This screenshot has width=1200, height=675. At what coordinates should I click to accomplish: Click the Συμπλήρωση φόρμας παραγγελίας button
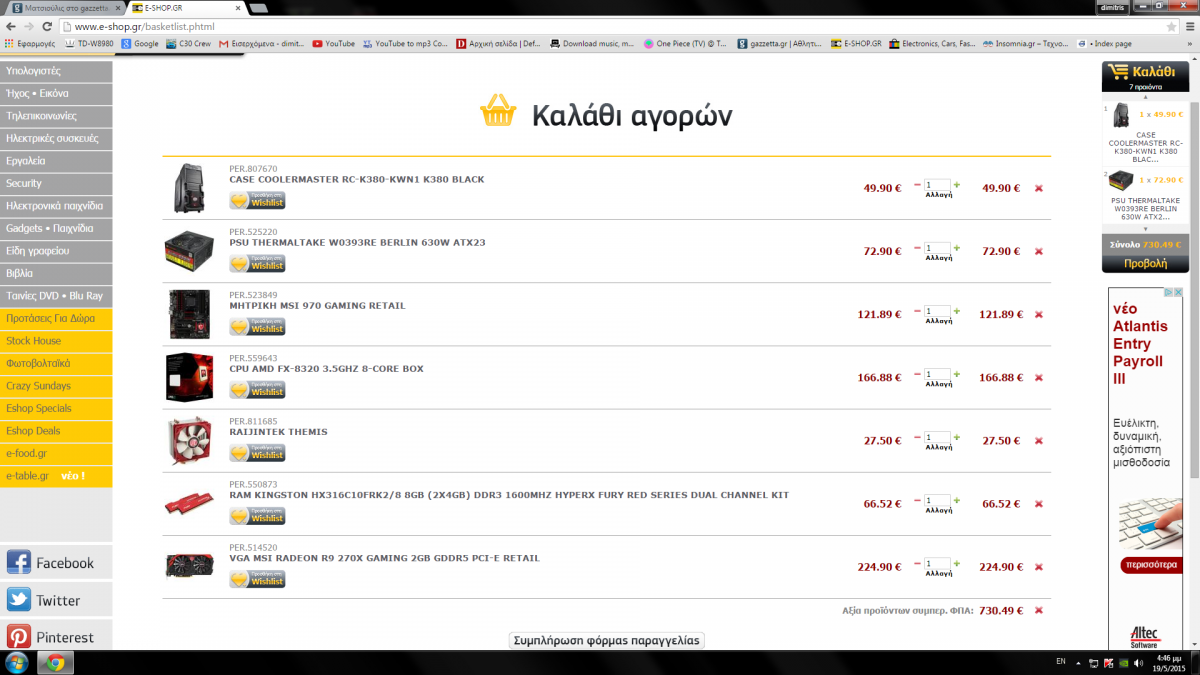[607, 640]
